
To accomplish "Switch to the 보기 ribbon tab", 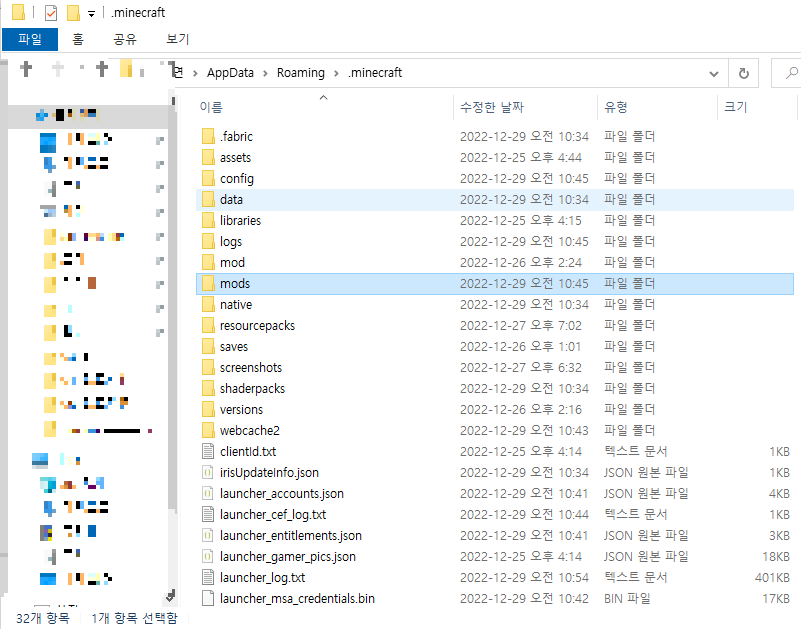I will click(178, 39).
